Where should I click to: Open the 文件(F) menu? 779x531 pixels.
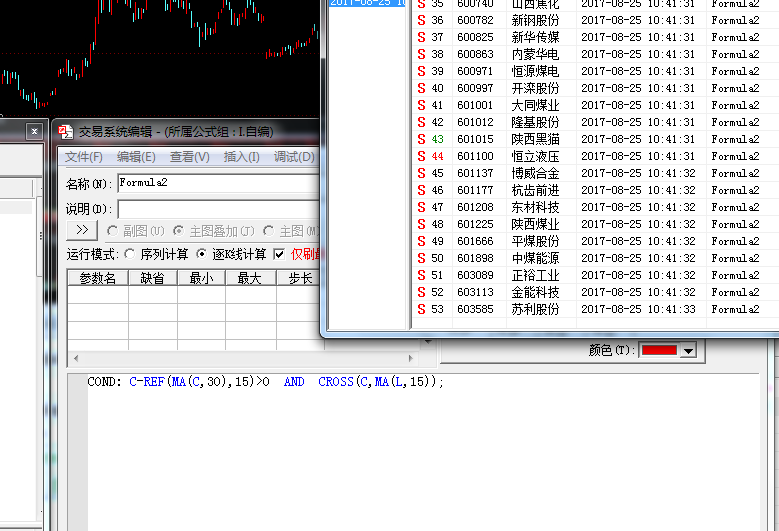point(84,157)
